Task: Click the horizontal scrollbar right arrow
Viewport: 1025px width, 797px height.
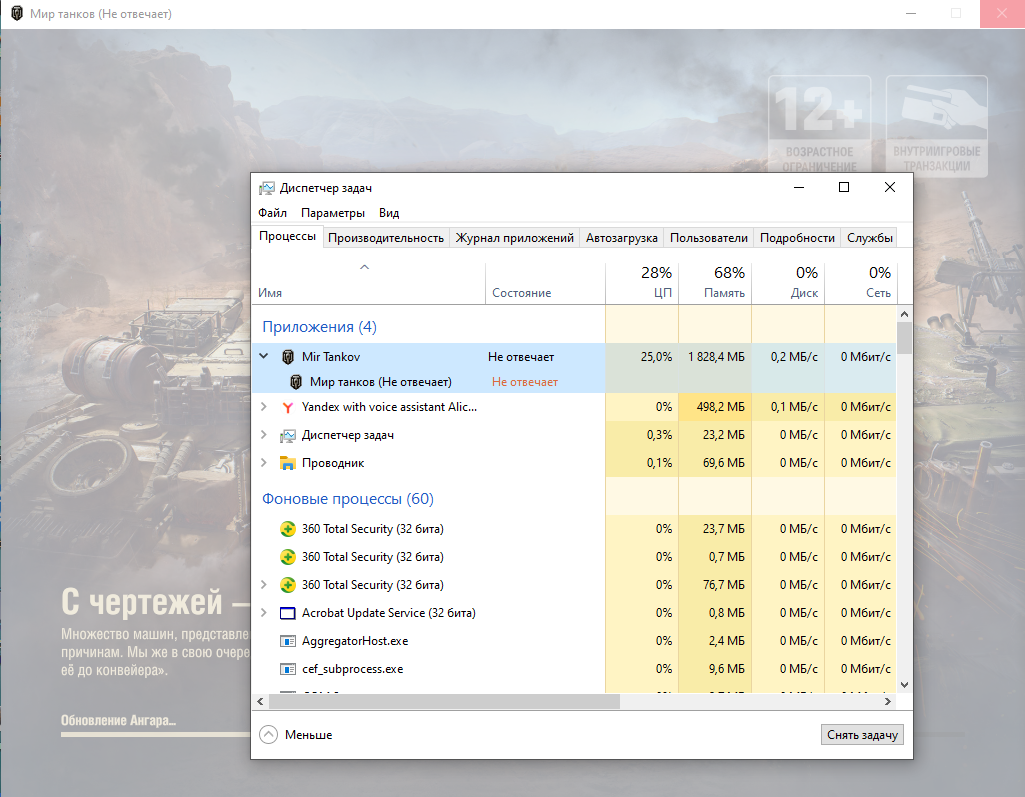Action: pyautogui.click(x=888, y=702)
